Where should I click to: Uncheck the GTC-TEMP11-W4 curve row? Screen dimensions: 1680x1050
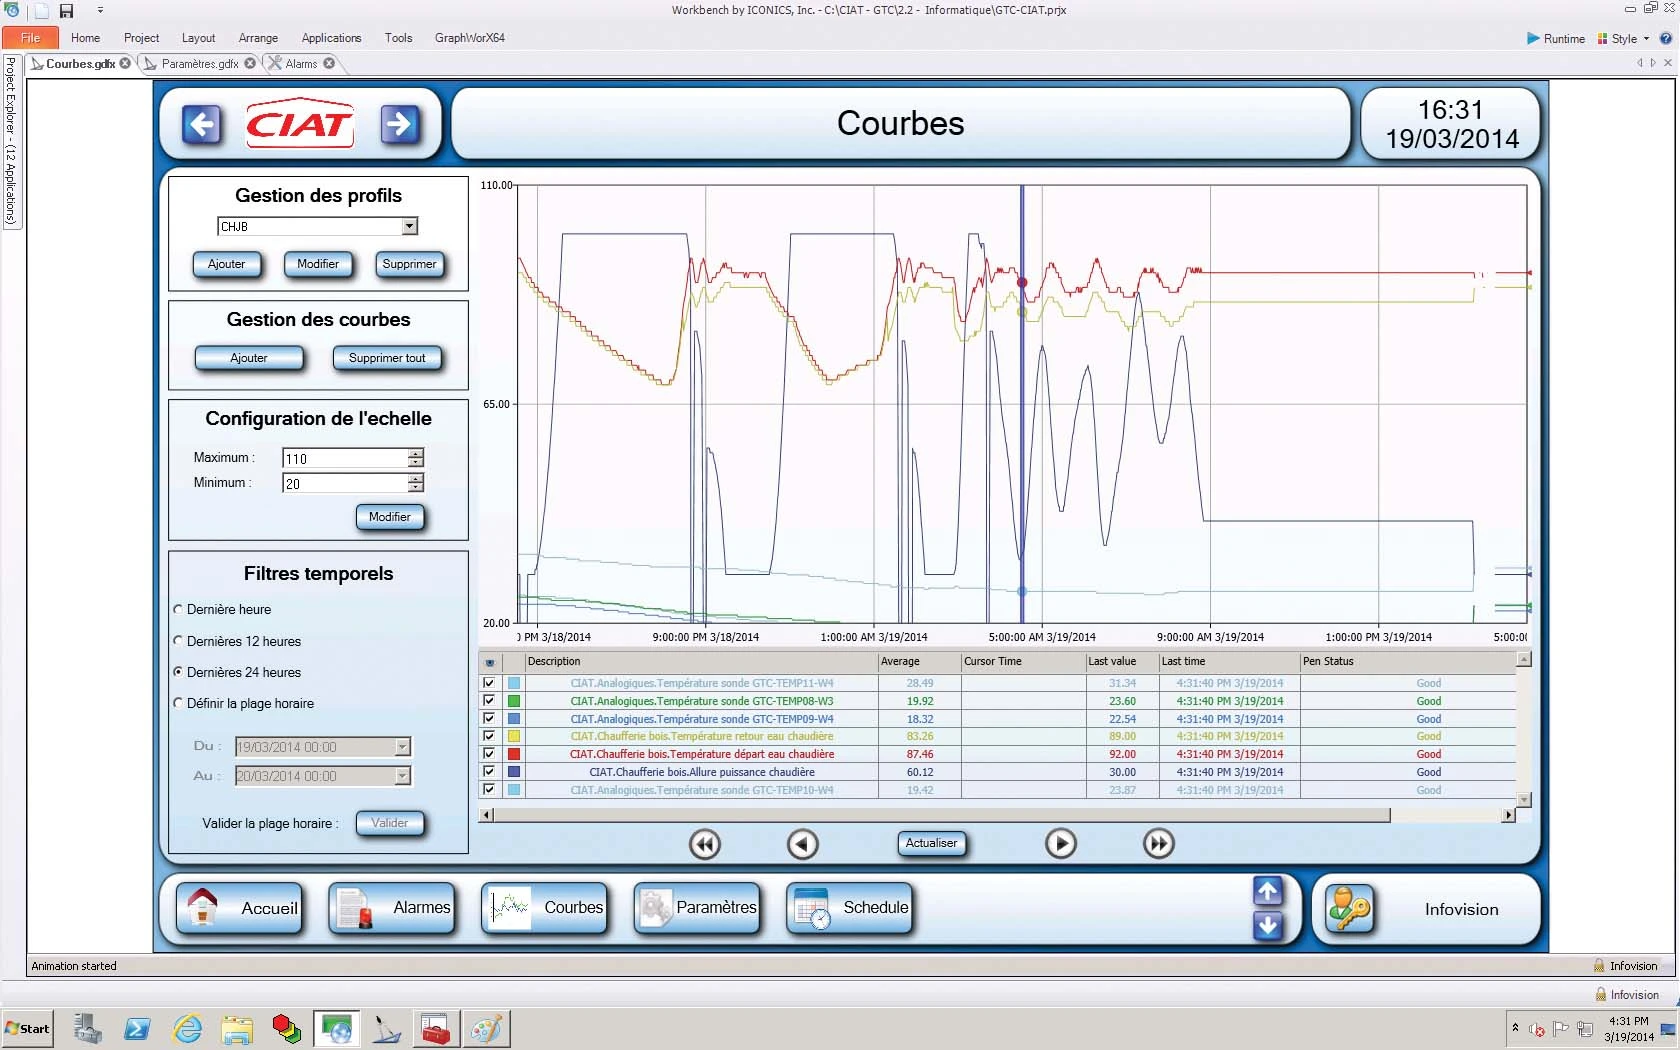point(489,683)
